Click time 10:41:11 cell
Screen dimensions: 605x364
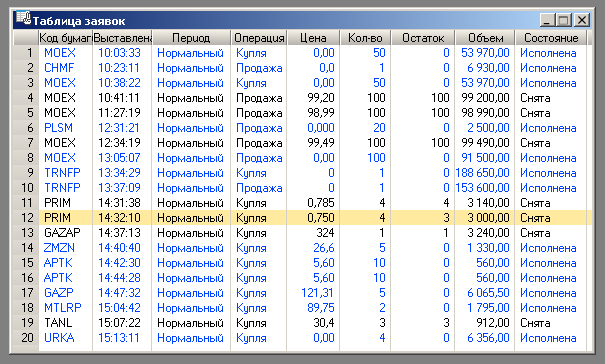[119, 98]
